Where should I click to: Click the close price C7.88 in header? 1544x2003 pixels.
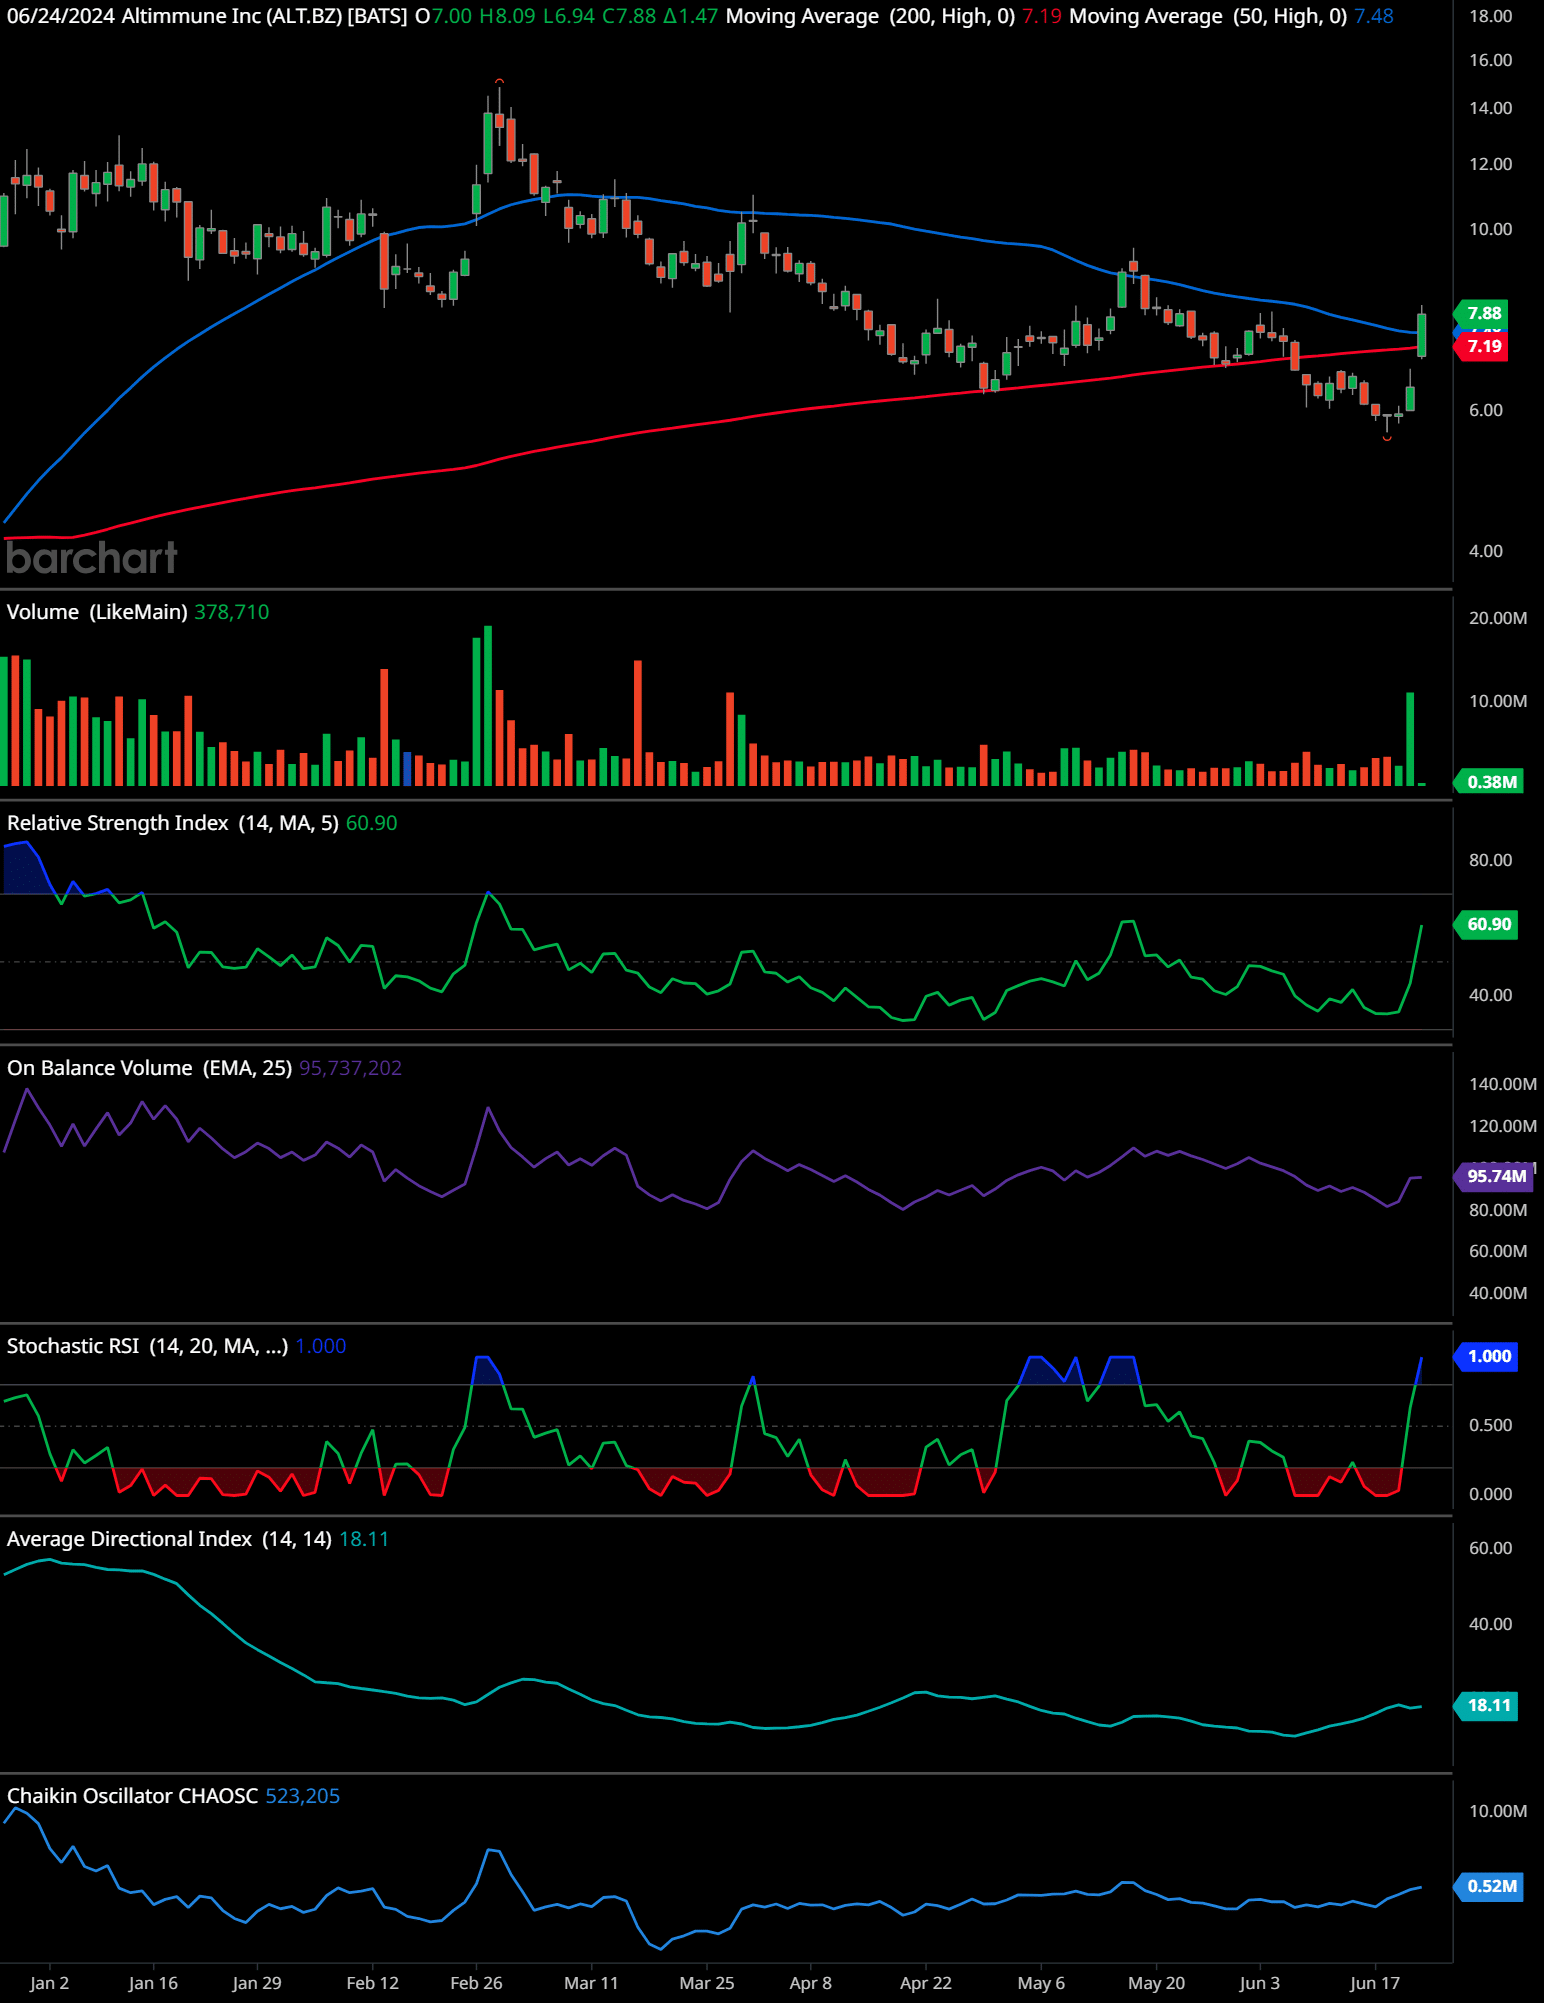629,16
